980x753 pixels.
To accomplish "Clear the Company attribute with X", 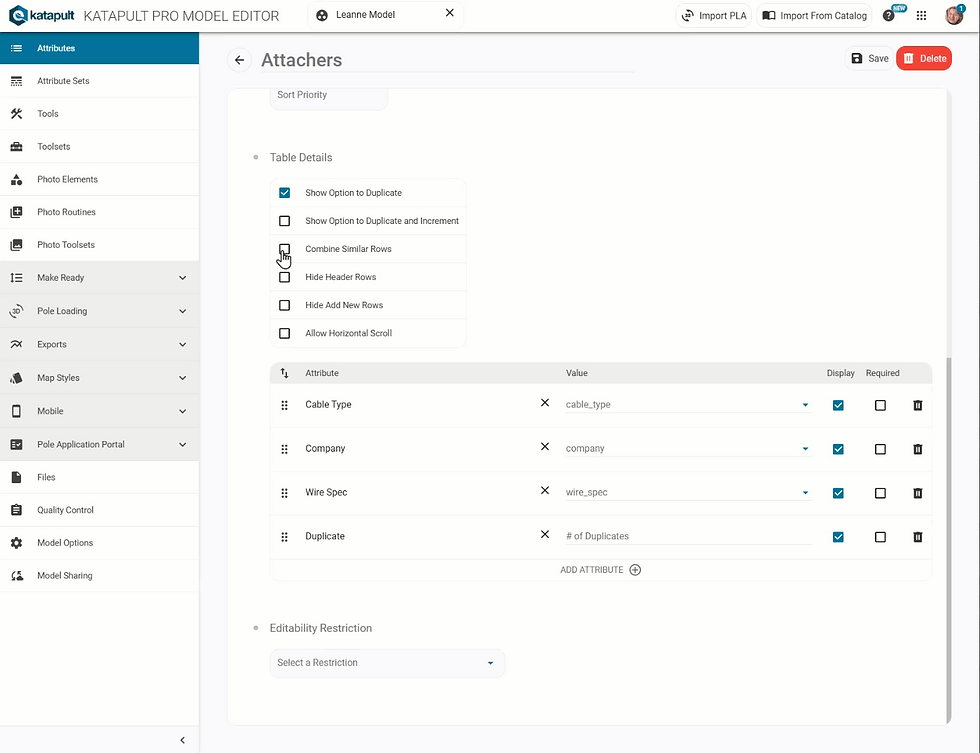I will 545,447.
